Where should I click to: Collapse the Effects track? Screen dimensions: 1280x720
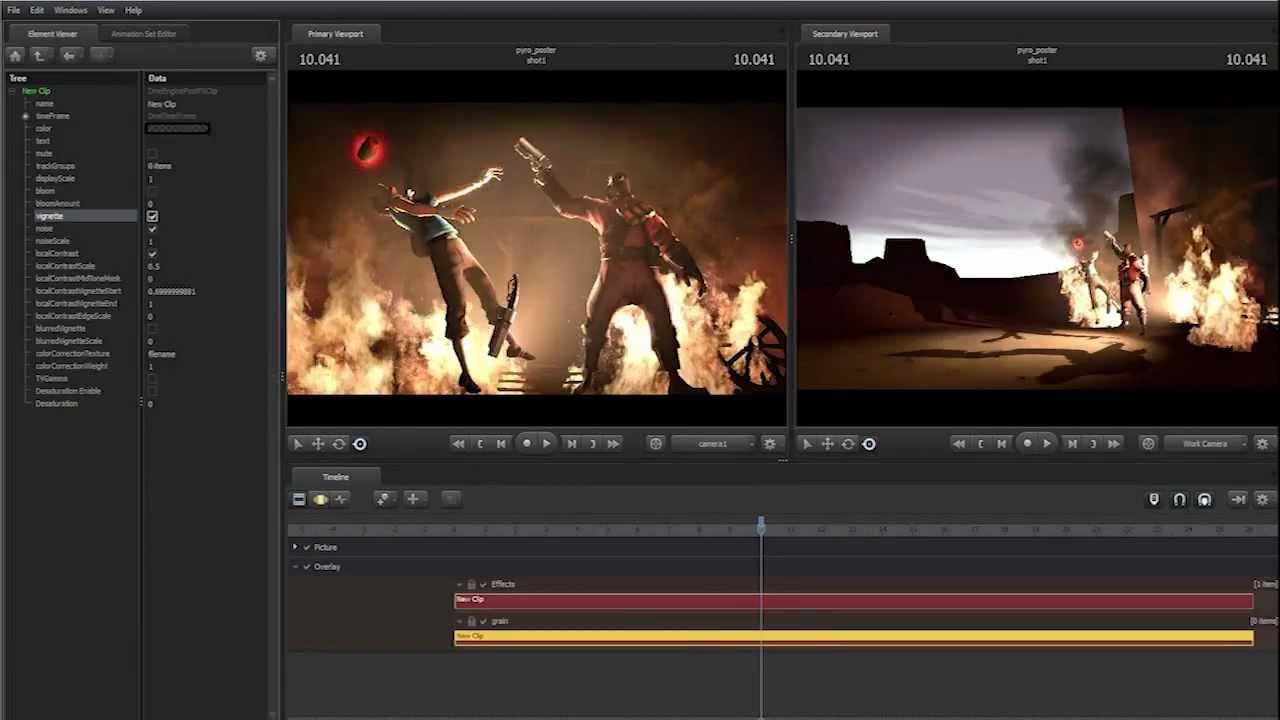460,585
